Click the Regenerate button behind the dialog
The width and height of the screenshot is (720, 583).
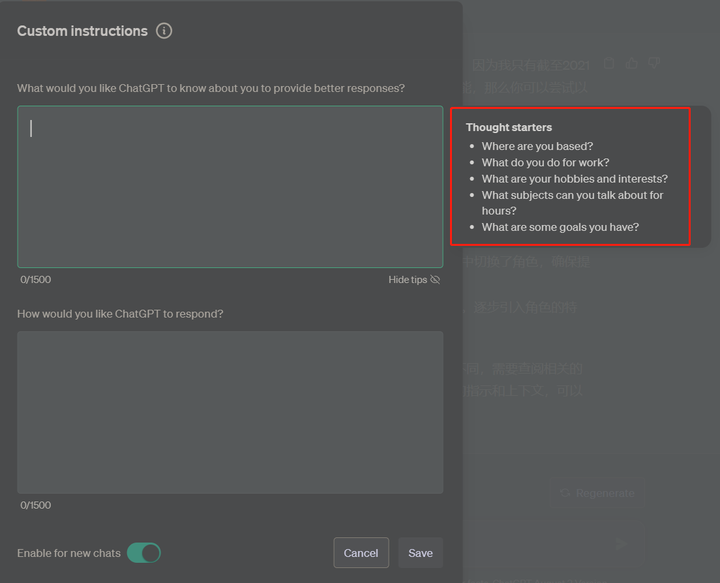pos(597,493)
